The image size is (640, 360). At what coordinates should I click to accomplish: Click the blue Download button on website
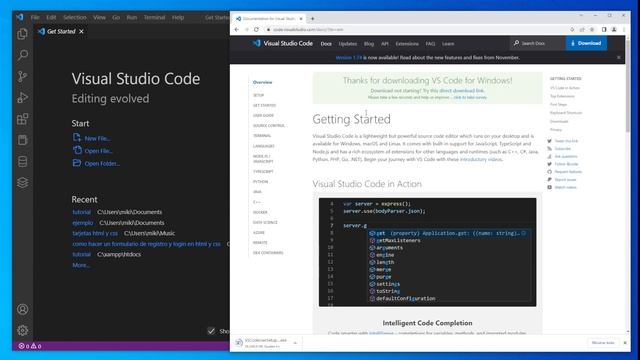point(586,43)
